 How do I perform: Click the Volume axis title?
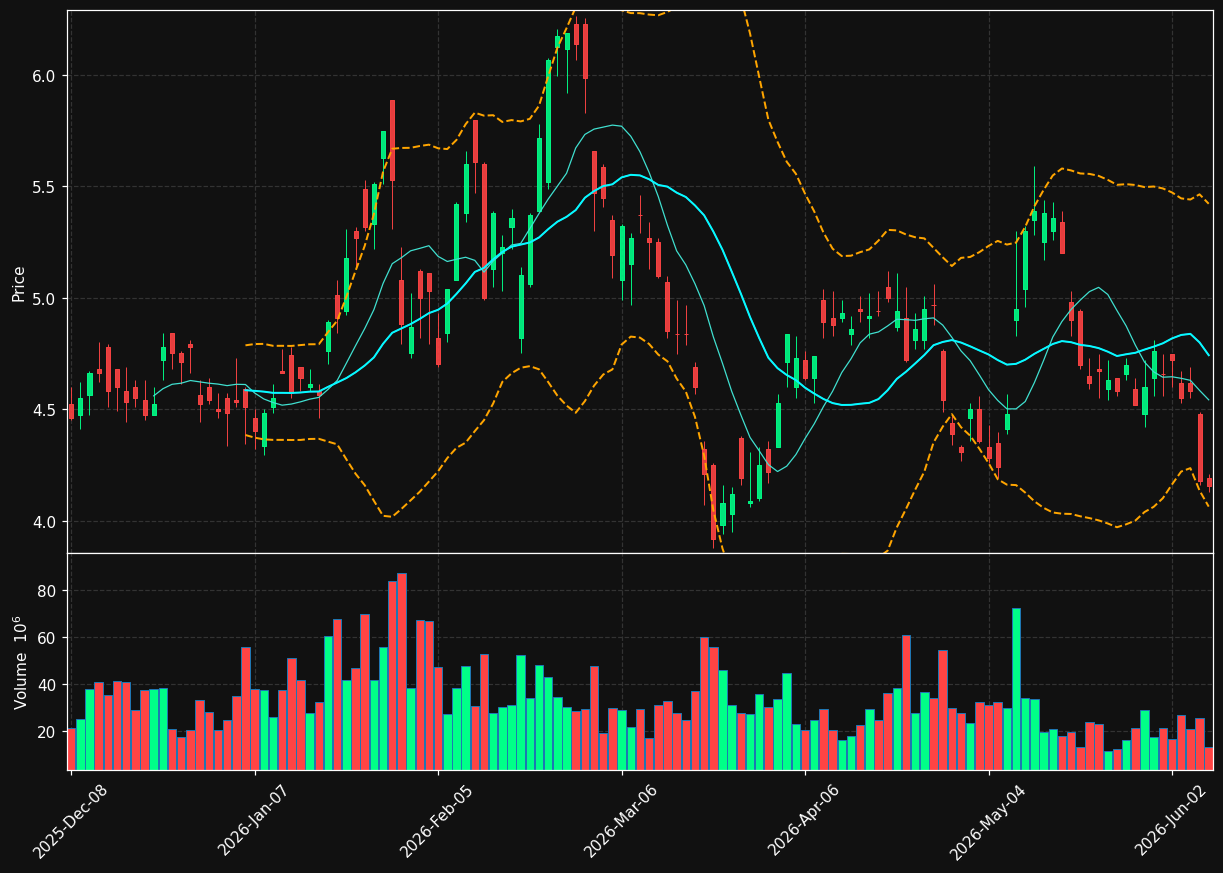point(19,663)
